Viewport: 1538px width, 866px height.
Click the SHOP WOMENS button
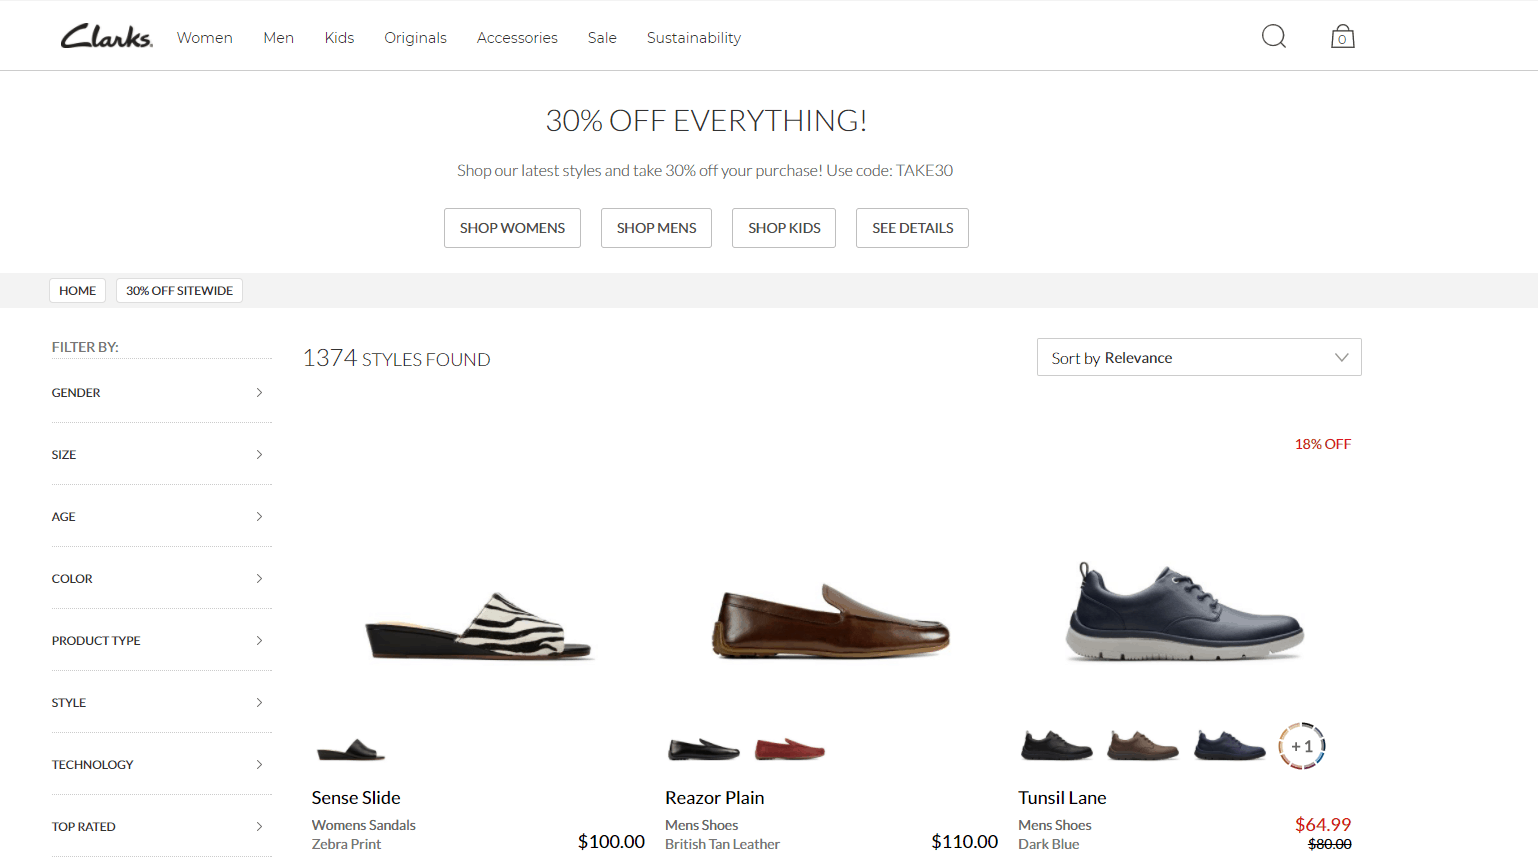point(512,228)
